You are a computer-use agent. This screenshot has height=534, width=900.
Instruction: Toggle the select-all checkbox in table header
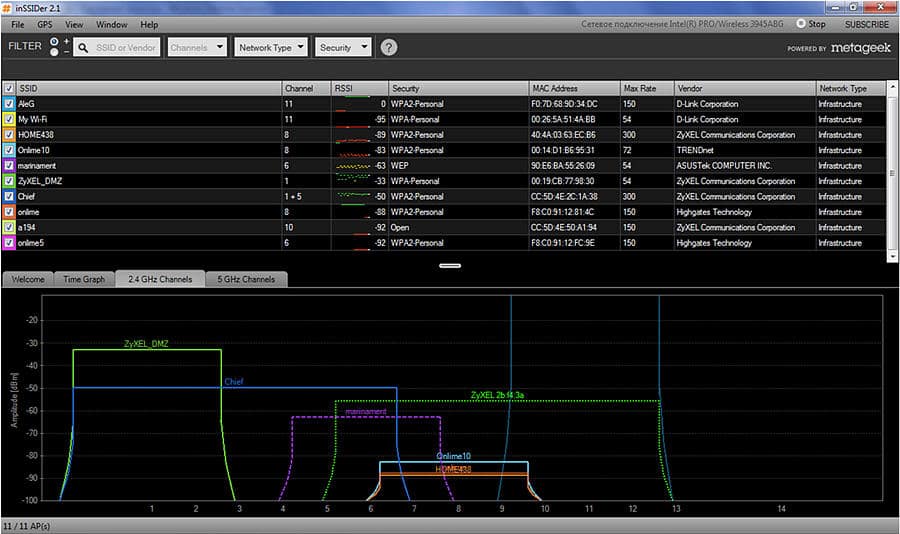point(9,89)
